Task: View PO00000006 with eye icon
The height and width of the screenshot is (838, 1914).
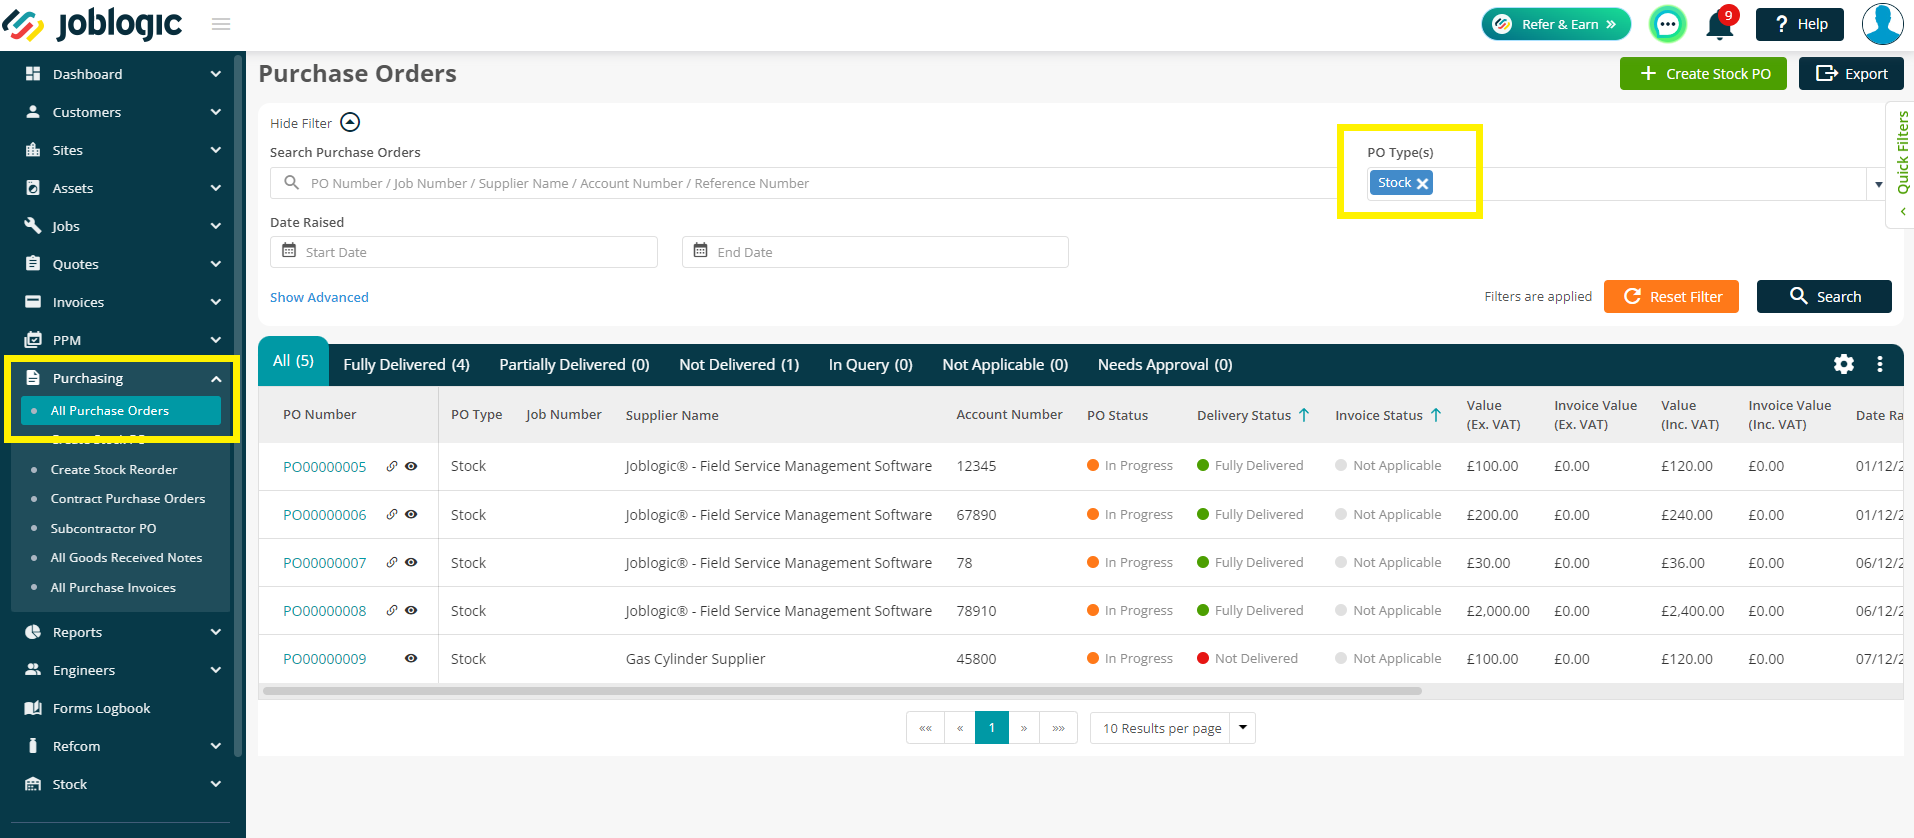Action: tap(411, 514)
